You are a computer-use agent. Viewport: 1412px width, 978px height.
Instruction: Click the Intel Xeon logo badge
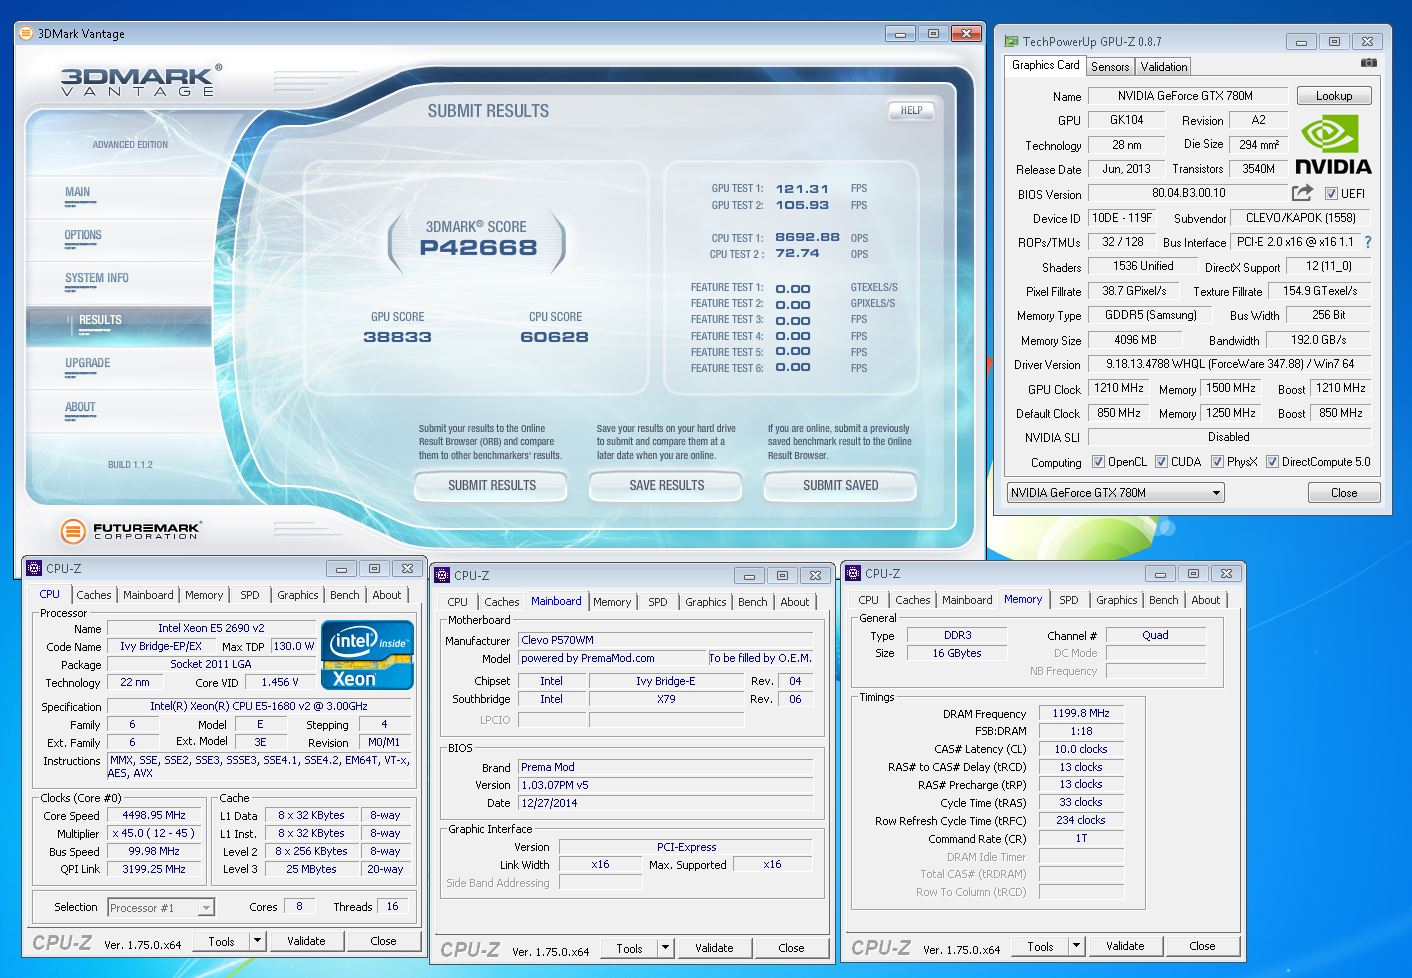(x=367, y=655)
